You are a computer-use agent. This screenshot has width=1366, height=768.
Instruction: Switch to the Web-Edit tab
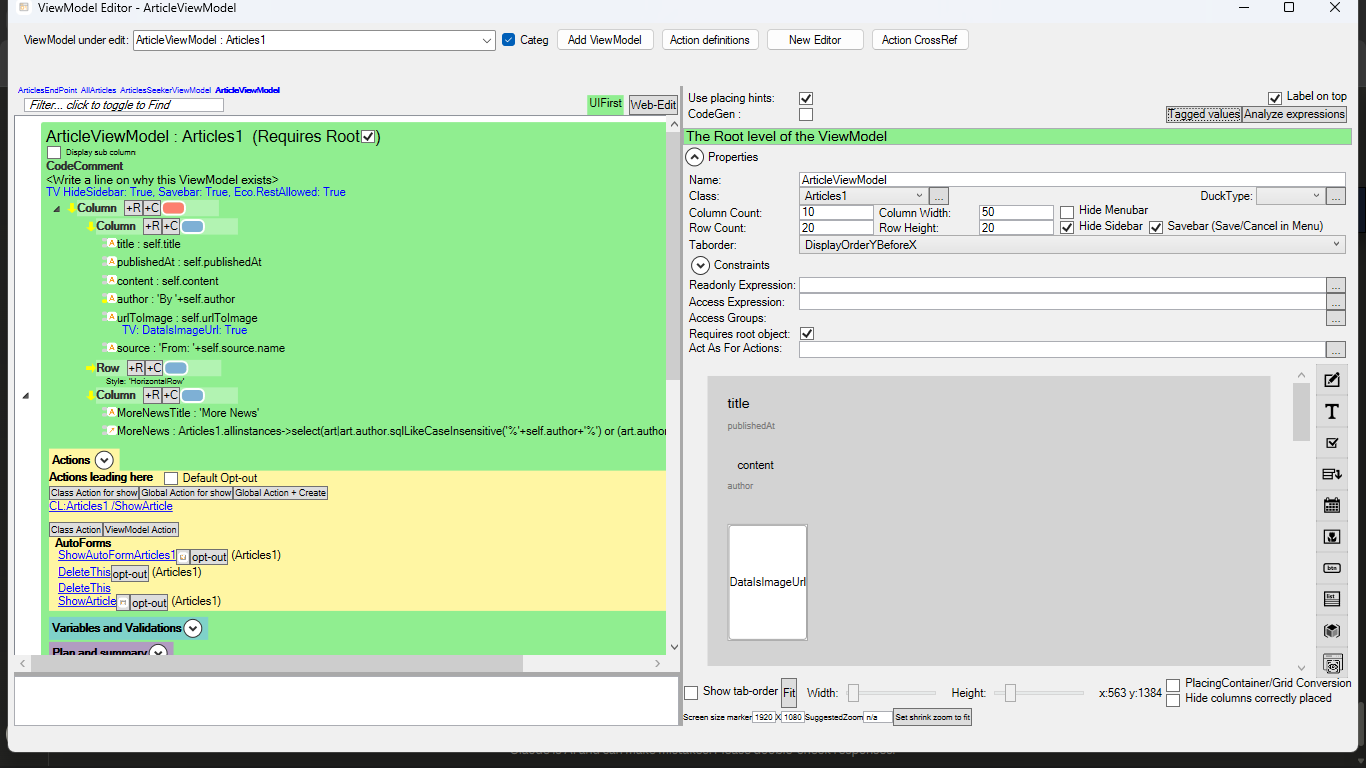(x=652, y=104)
